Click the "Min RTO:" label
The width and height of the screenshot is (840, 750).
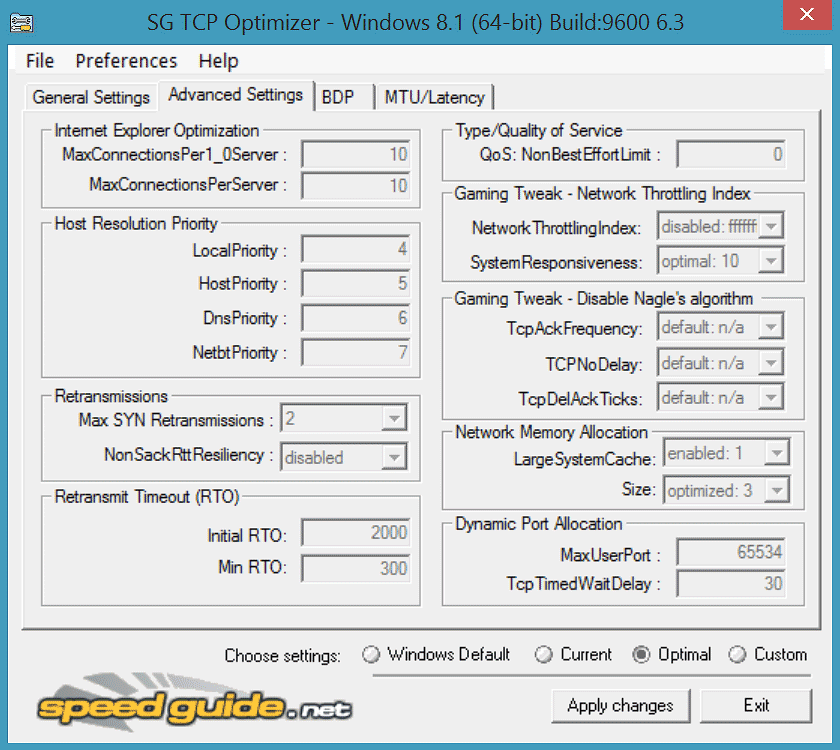click(x=252, y=567)
